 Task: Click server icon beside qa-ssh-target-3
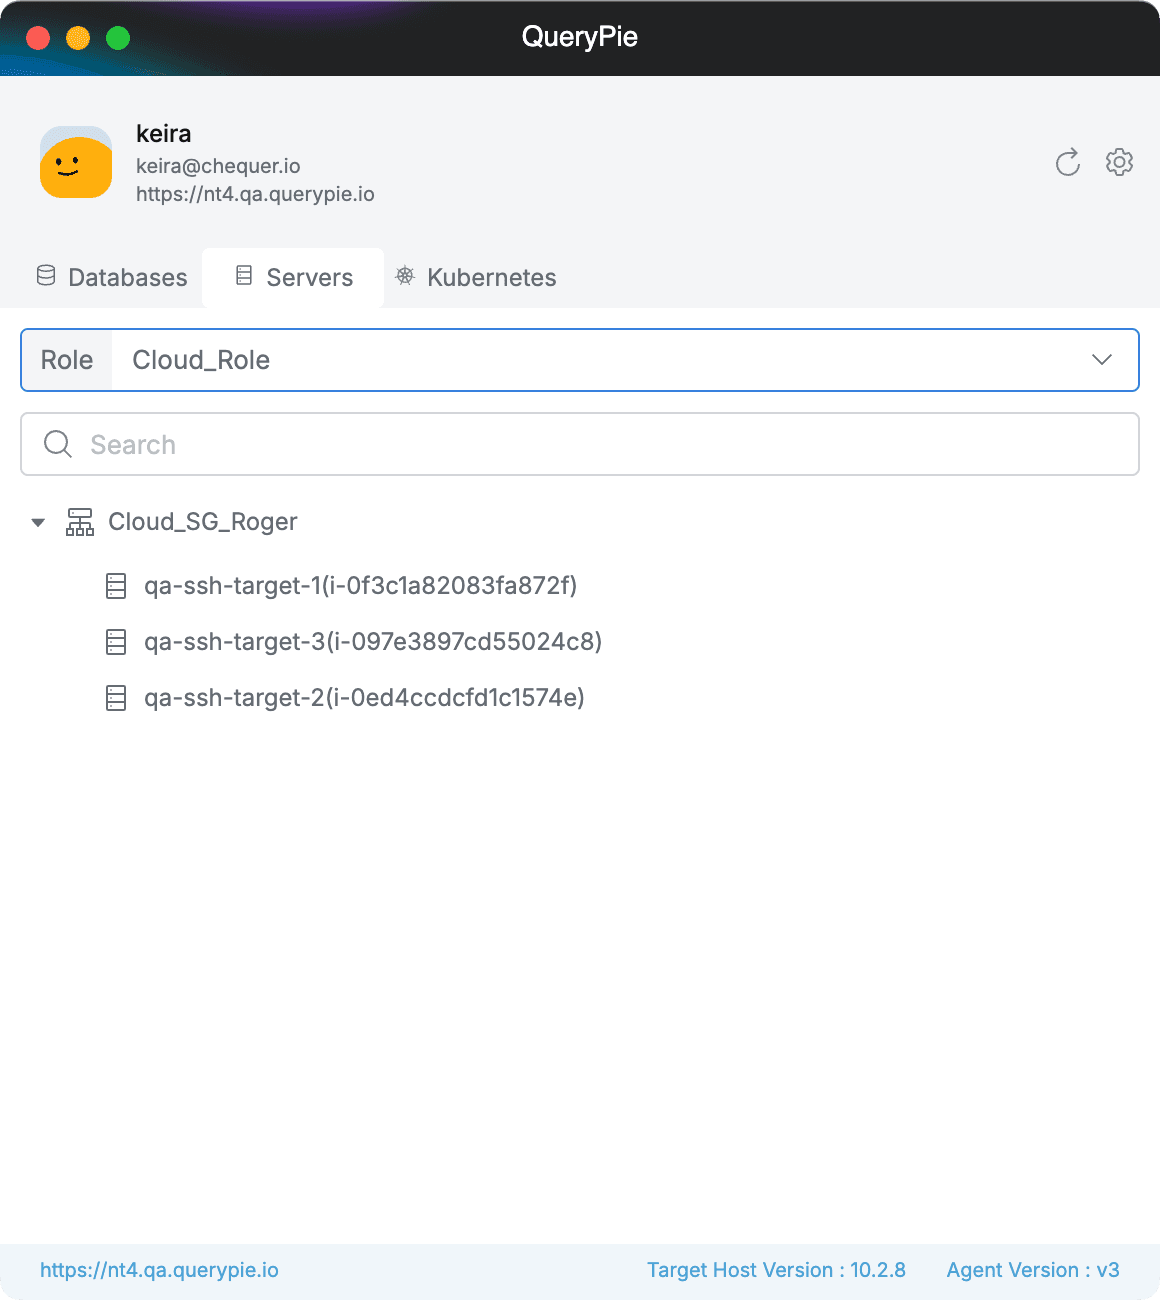[x=116, y=642]
